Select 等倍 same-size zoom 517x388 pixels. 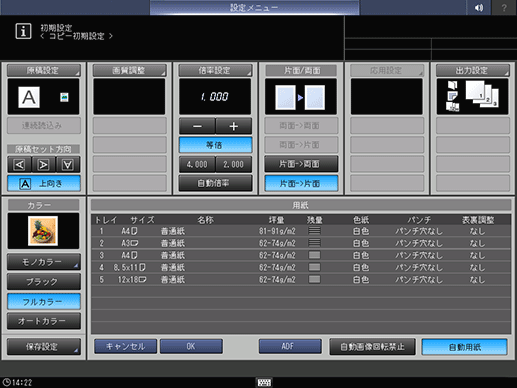click(x=215, y=145)
